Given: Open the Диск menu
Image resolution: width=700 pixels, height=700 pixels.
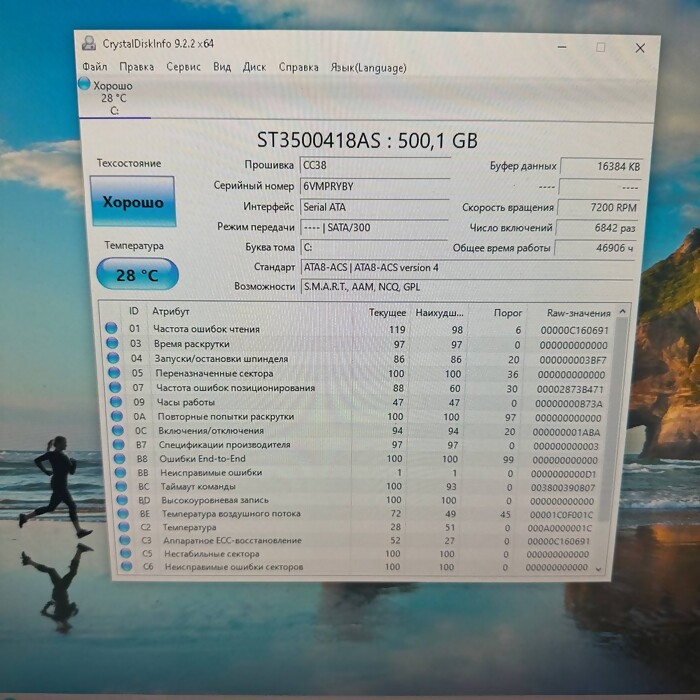Looking at the screenshot, I should [x=254, y=67].
